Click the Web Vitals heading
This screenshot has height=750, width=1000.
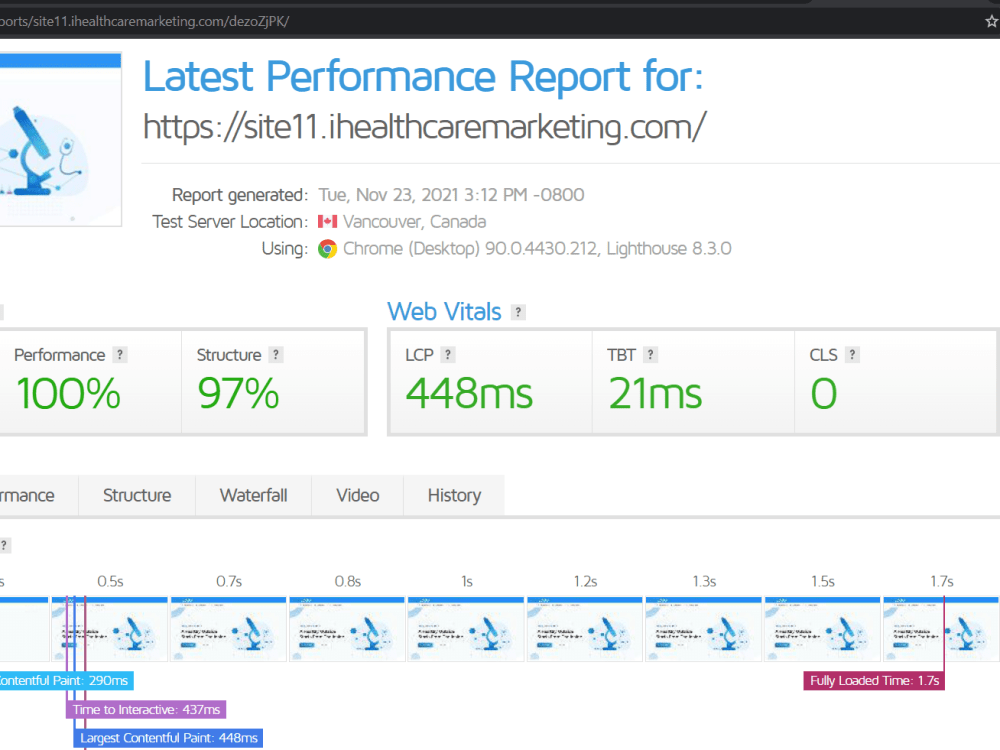(445, 312)
